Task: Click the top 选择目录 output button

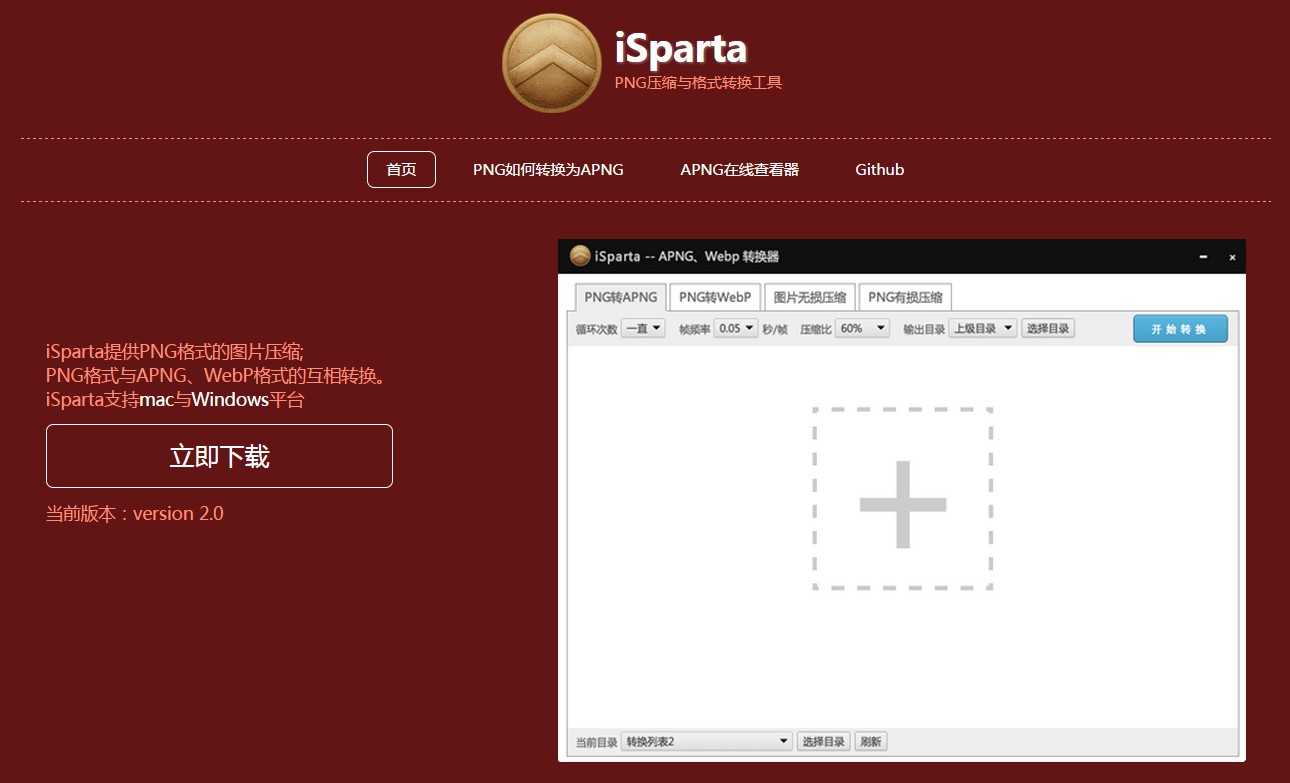Action: 1048,328
